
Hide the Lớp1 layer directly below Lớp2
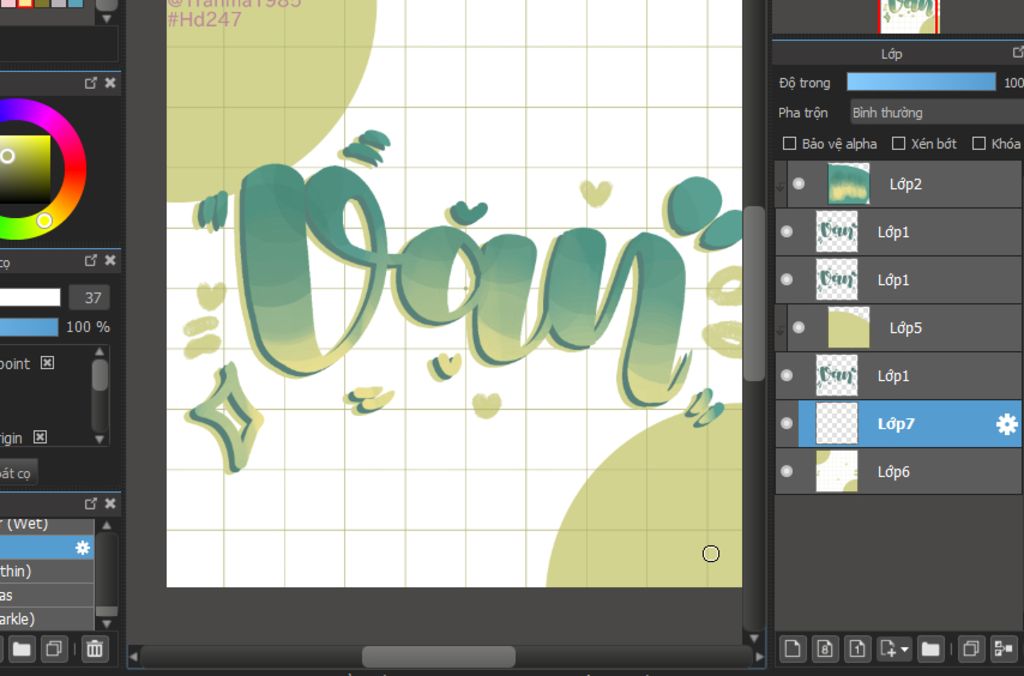[787, 232]
